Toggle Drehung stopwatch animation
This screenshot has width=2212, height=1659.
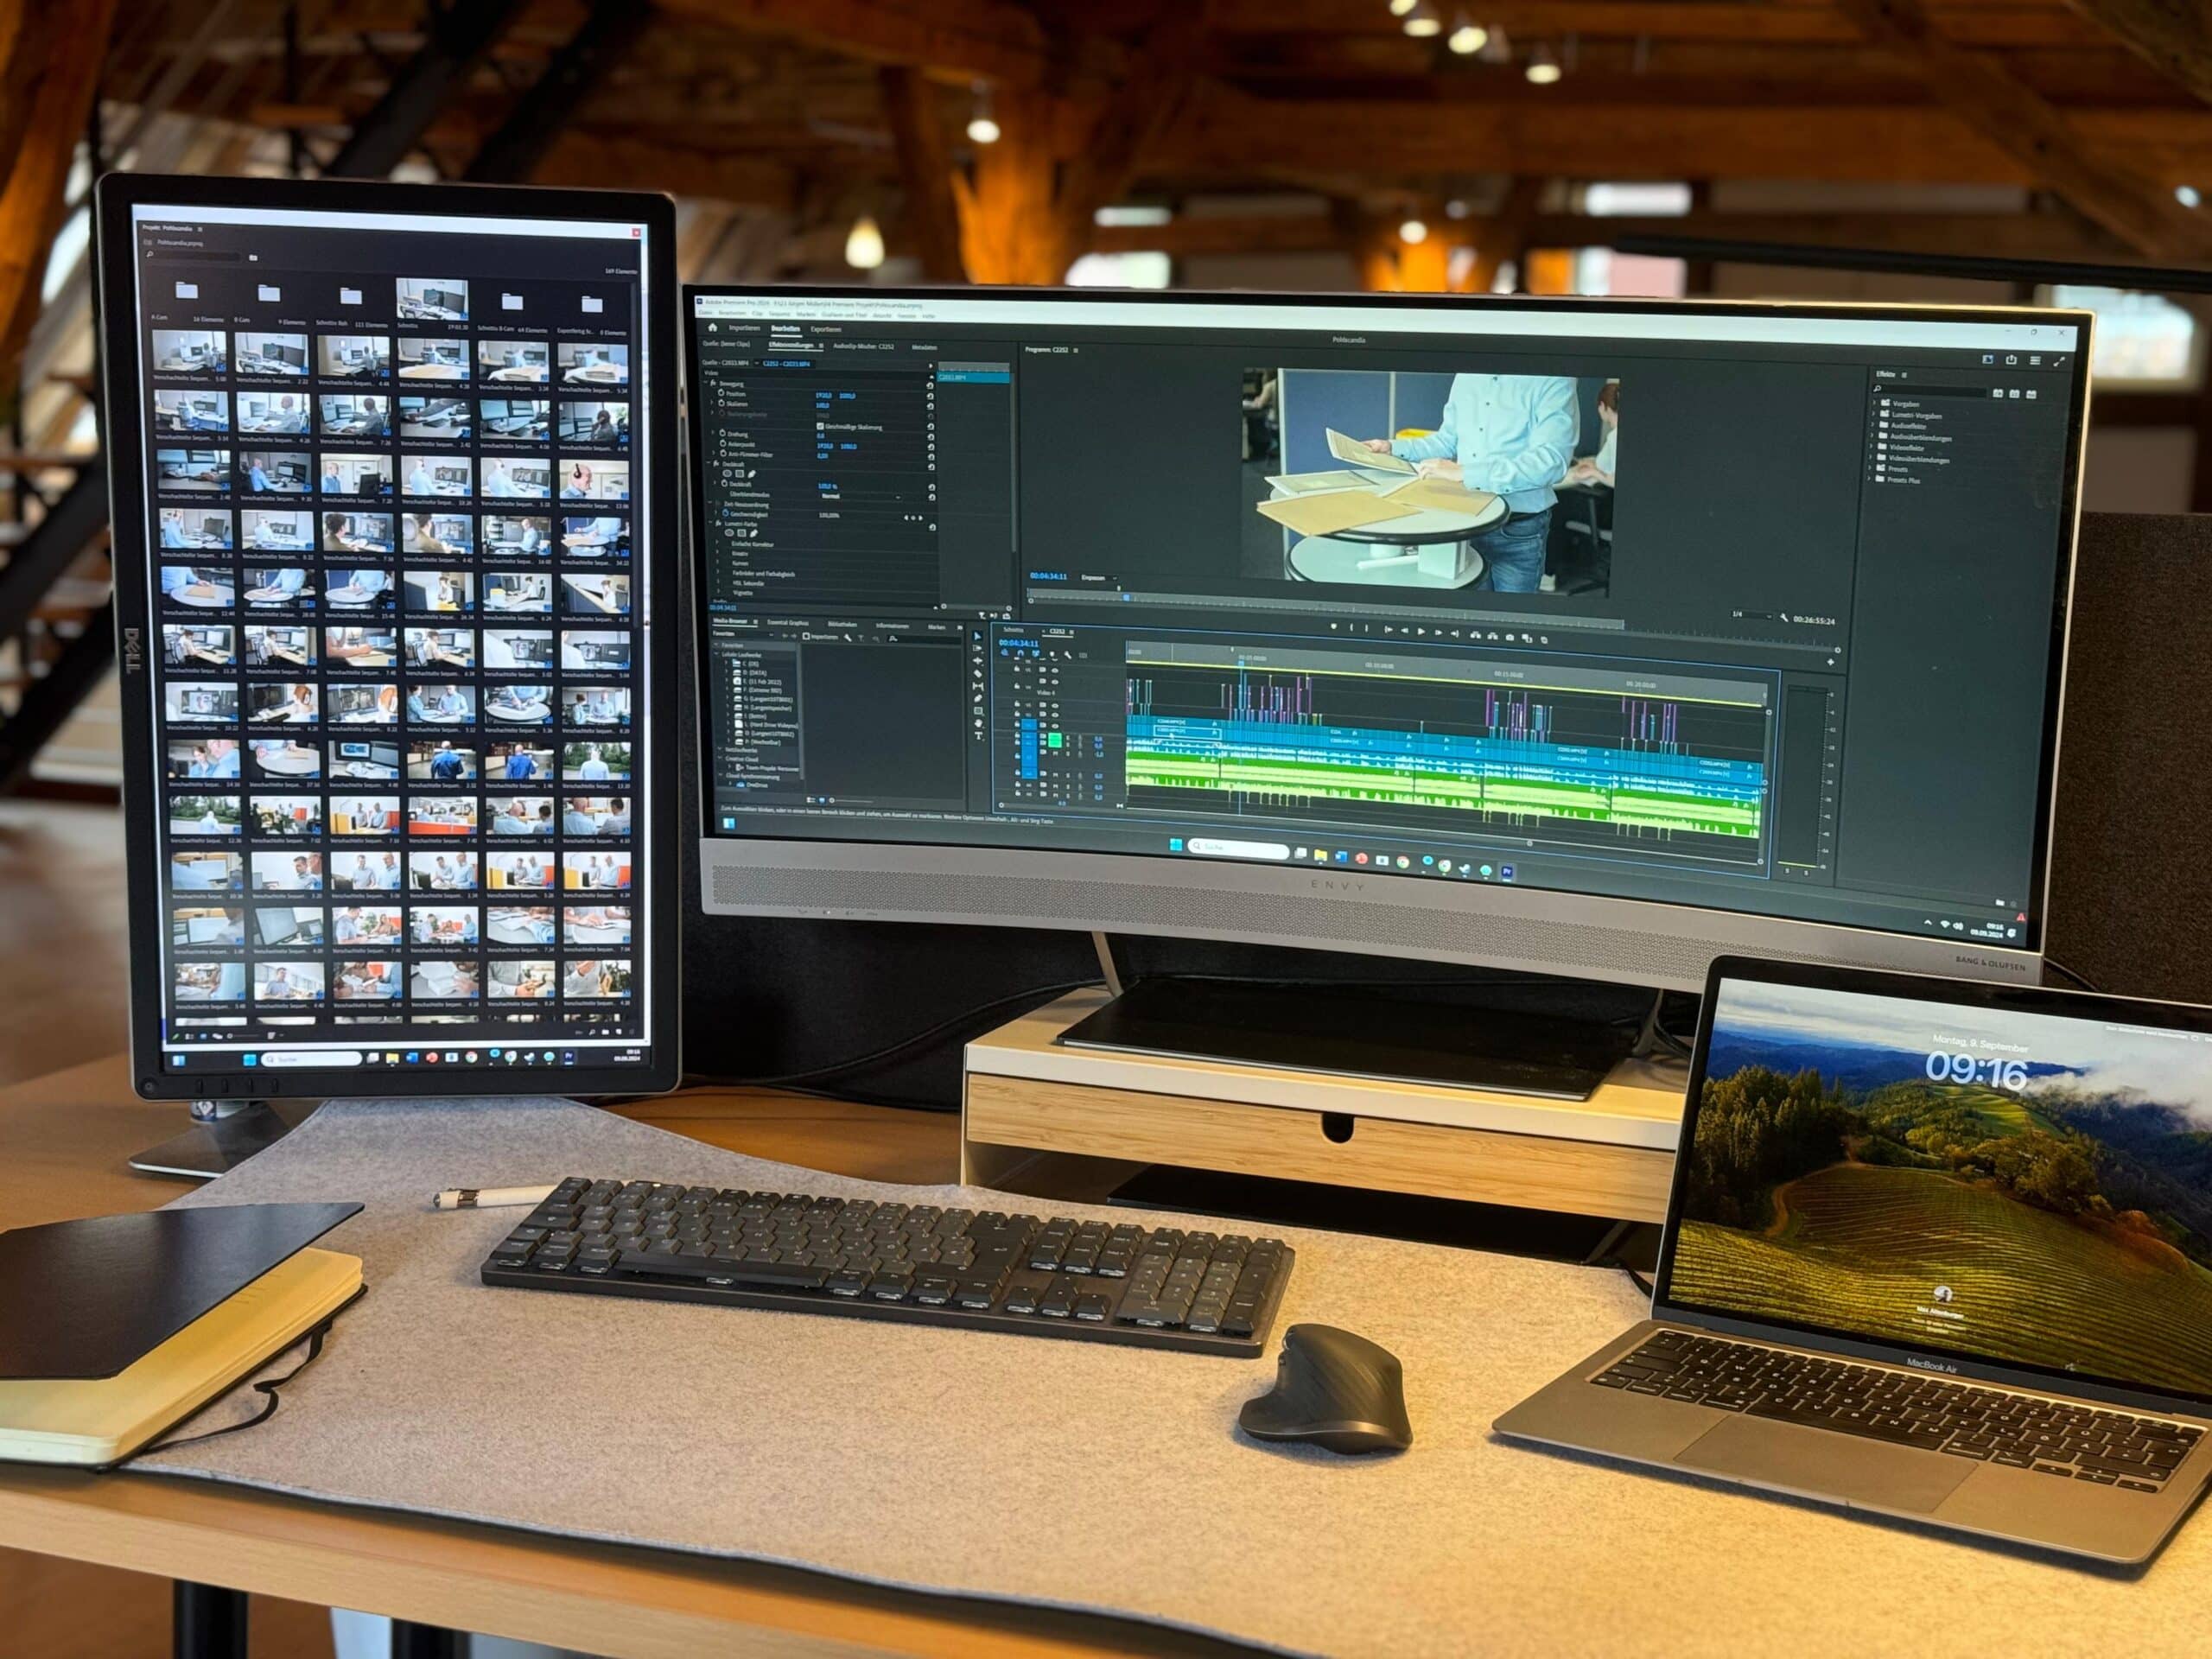point(722,434)
